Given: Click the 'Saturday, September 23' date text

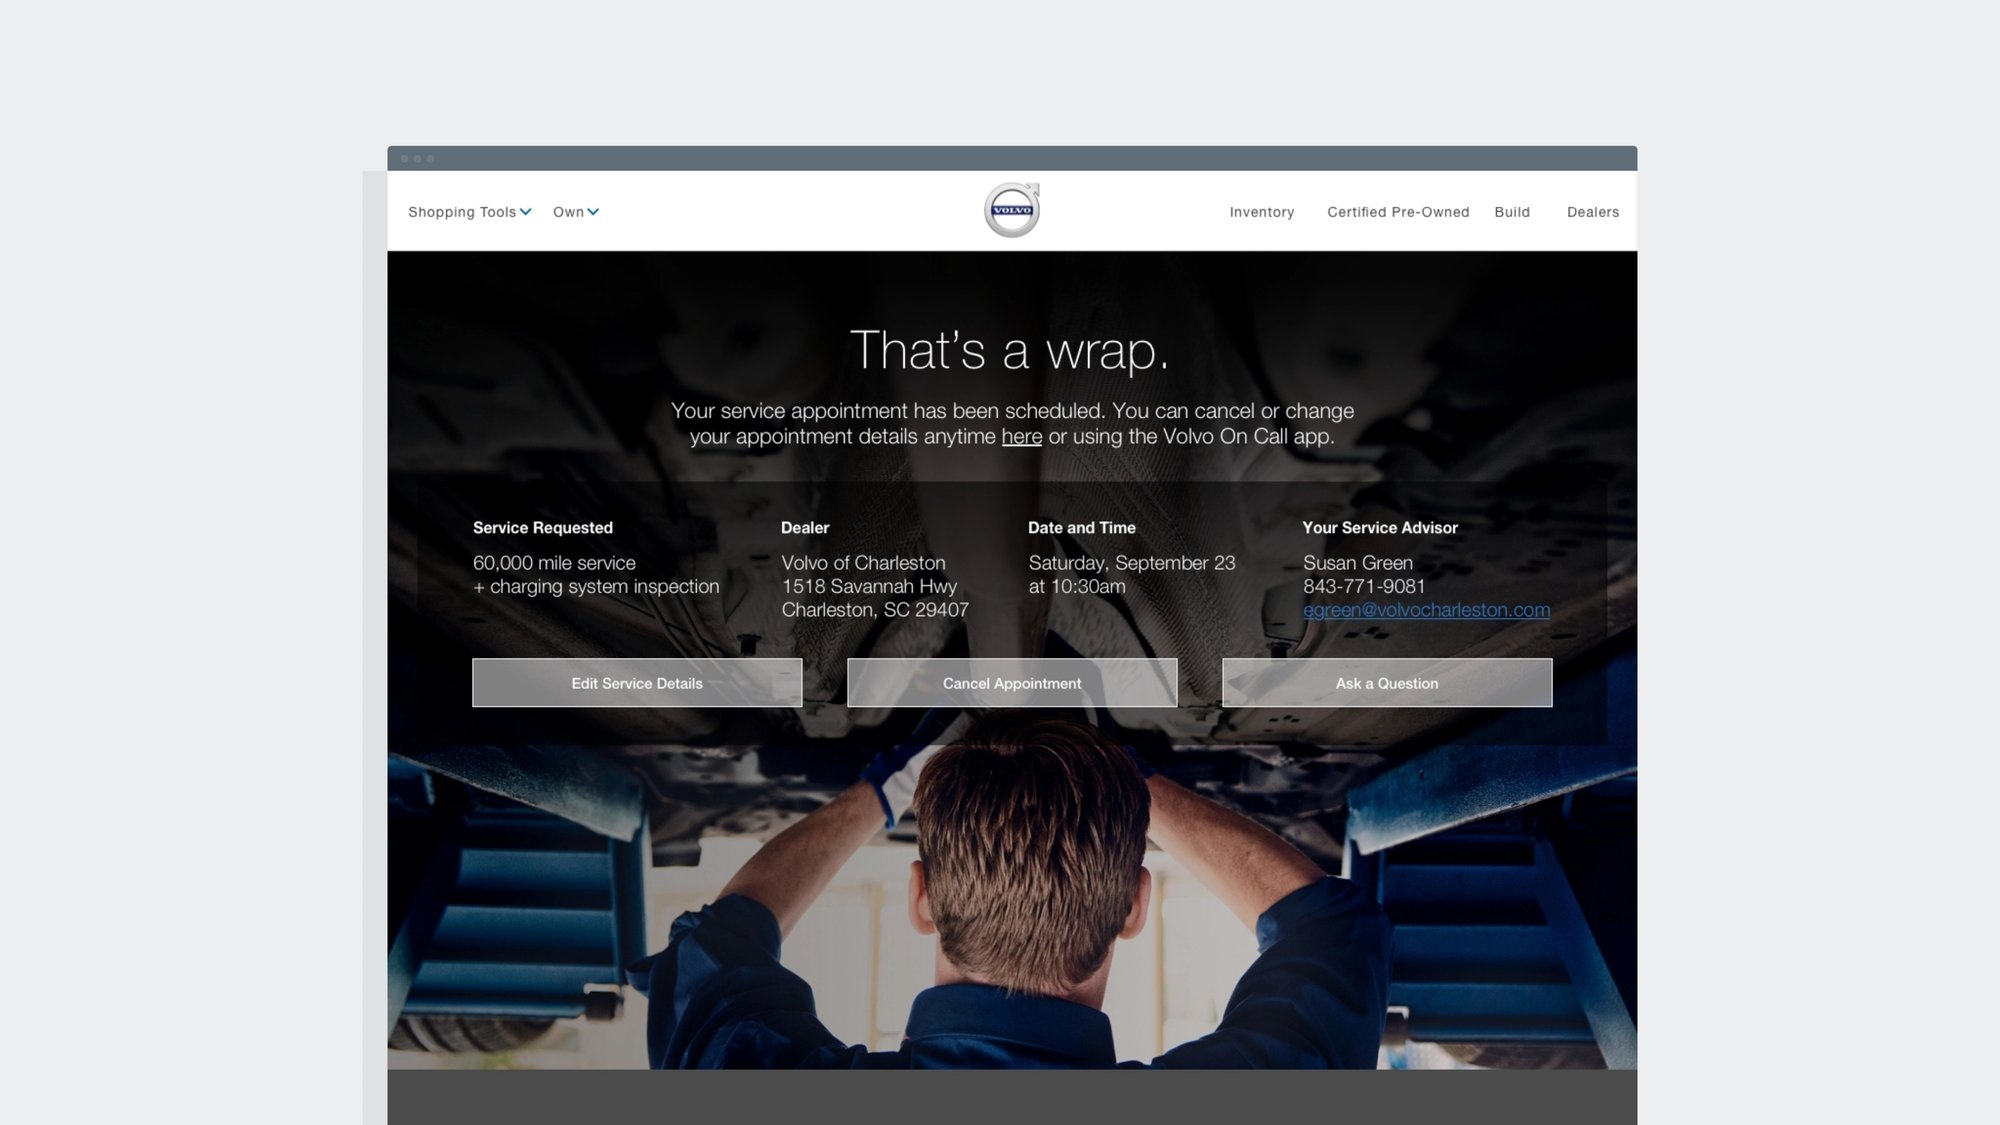Looking at the screenshot, I should pos(1132,563).
